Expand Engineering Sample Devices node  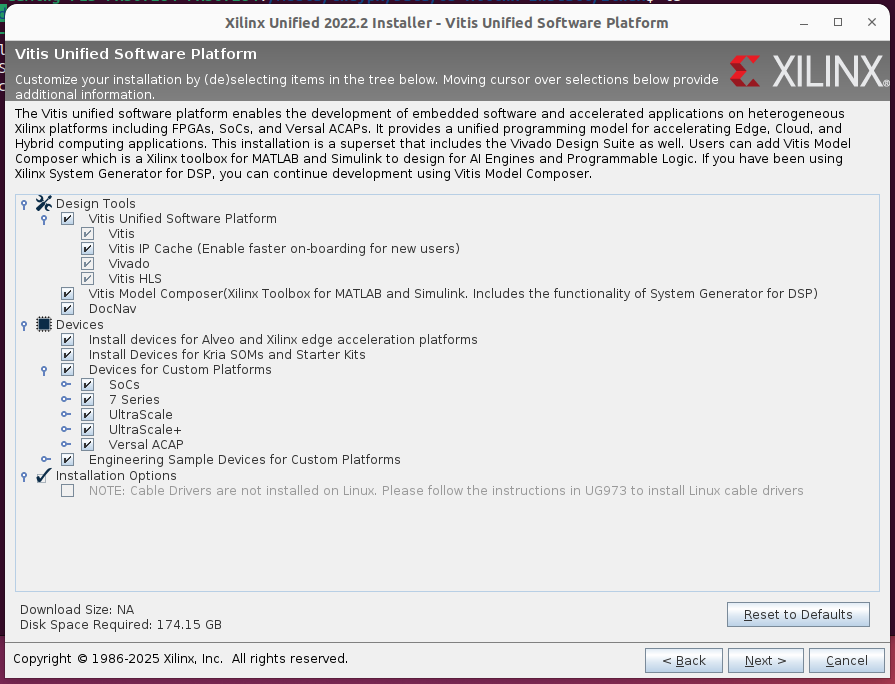coord(46,459)
